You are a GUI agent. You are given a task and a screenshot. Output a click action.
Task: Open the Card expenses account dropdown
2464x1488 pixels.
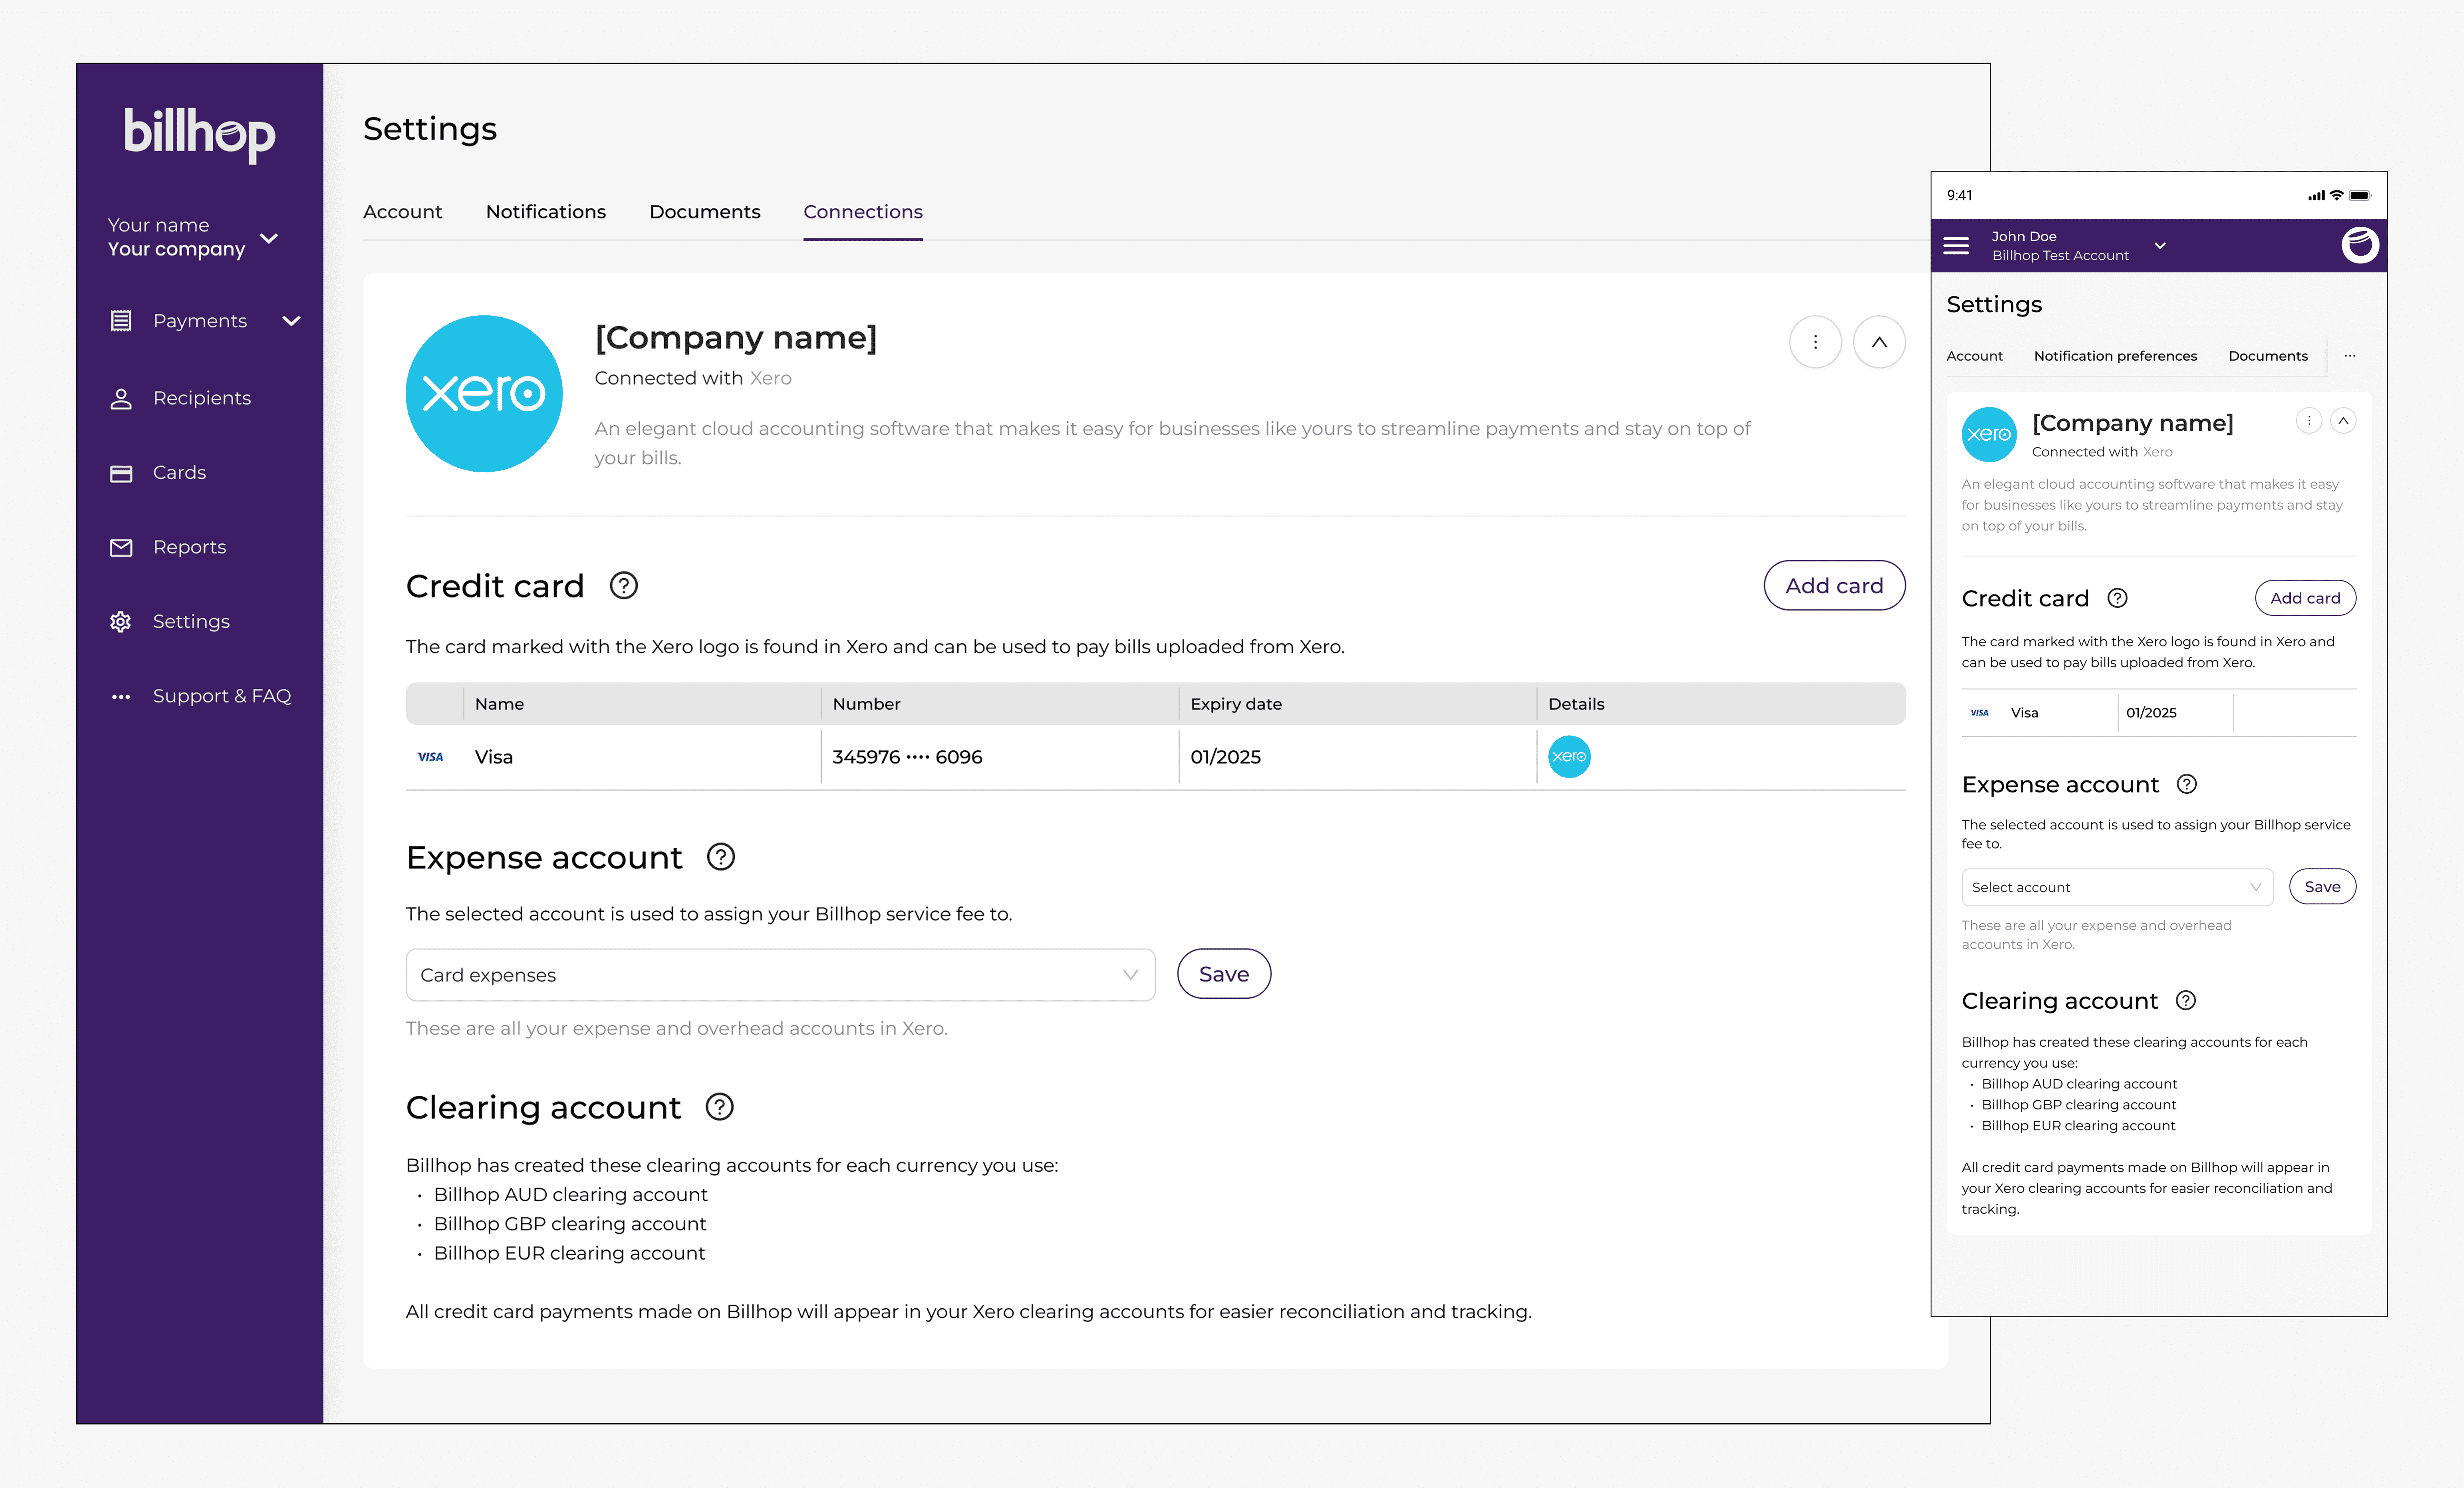780,975
